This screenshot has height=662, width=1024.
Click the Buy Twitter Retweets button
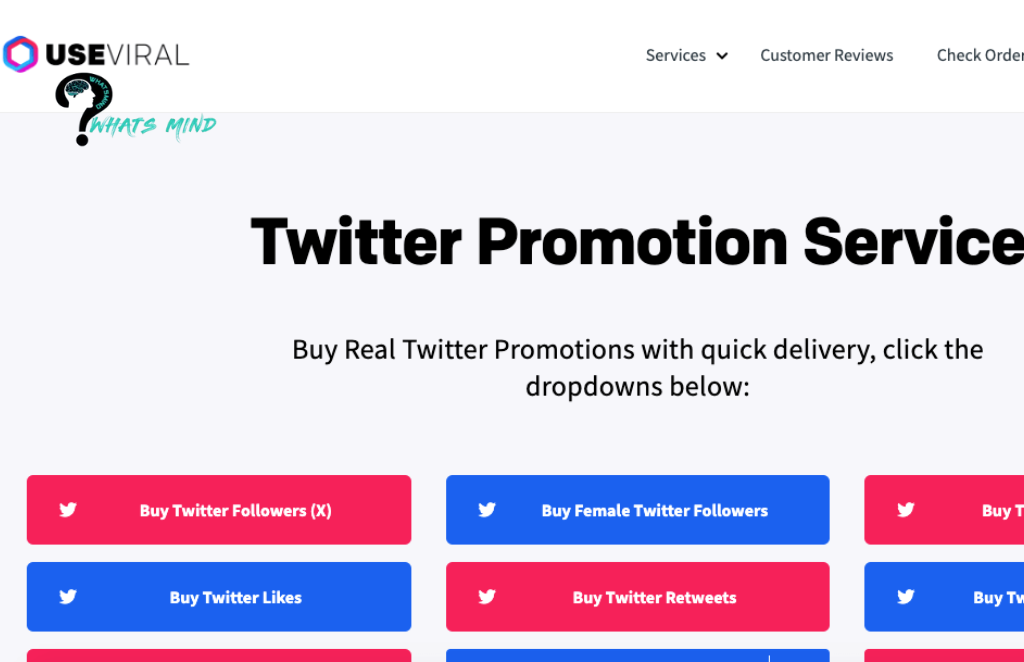click(x=637, y=597)
